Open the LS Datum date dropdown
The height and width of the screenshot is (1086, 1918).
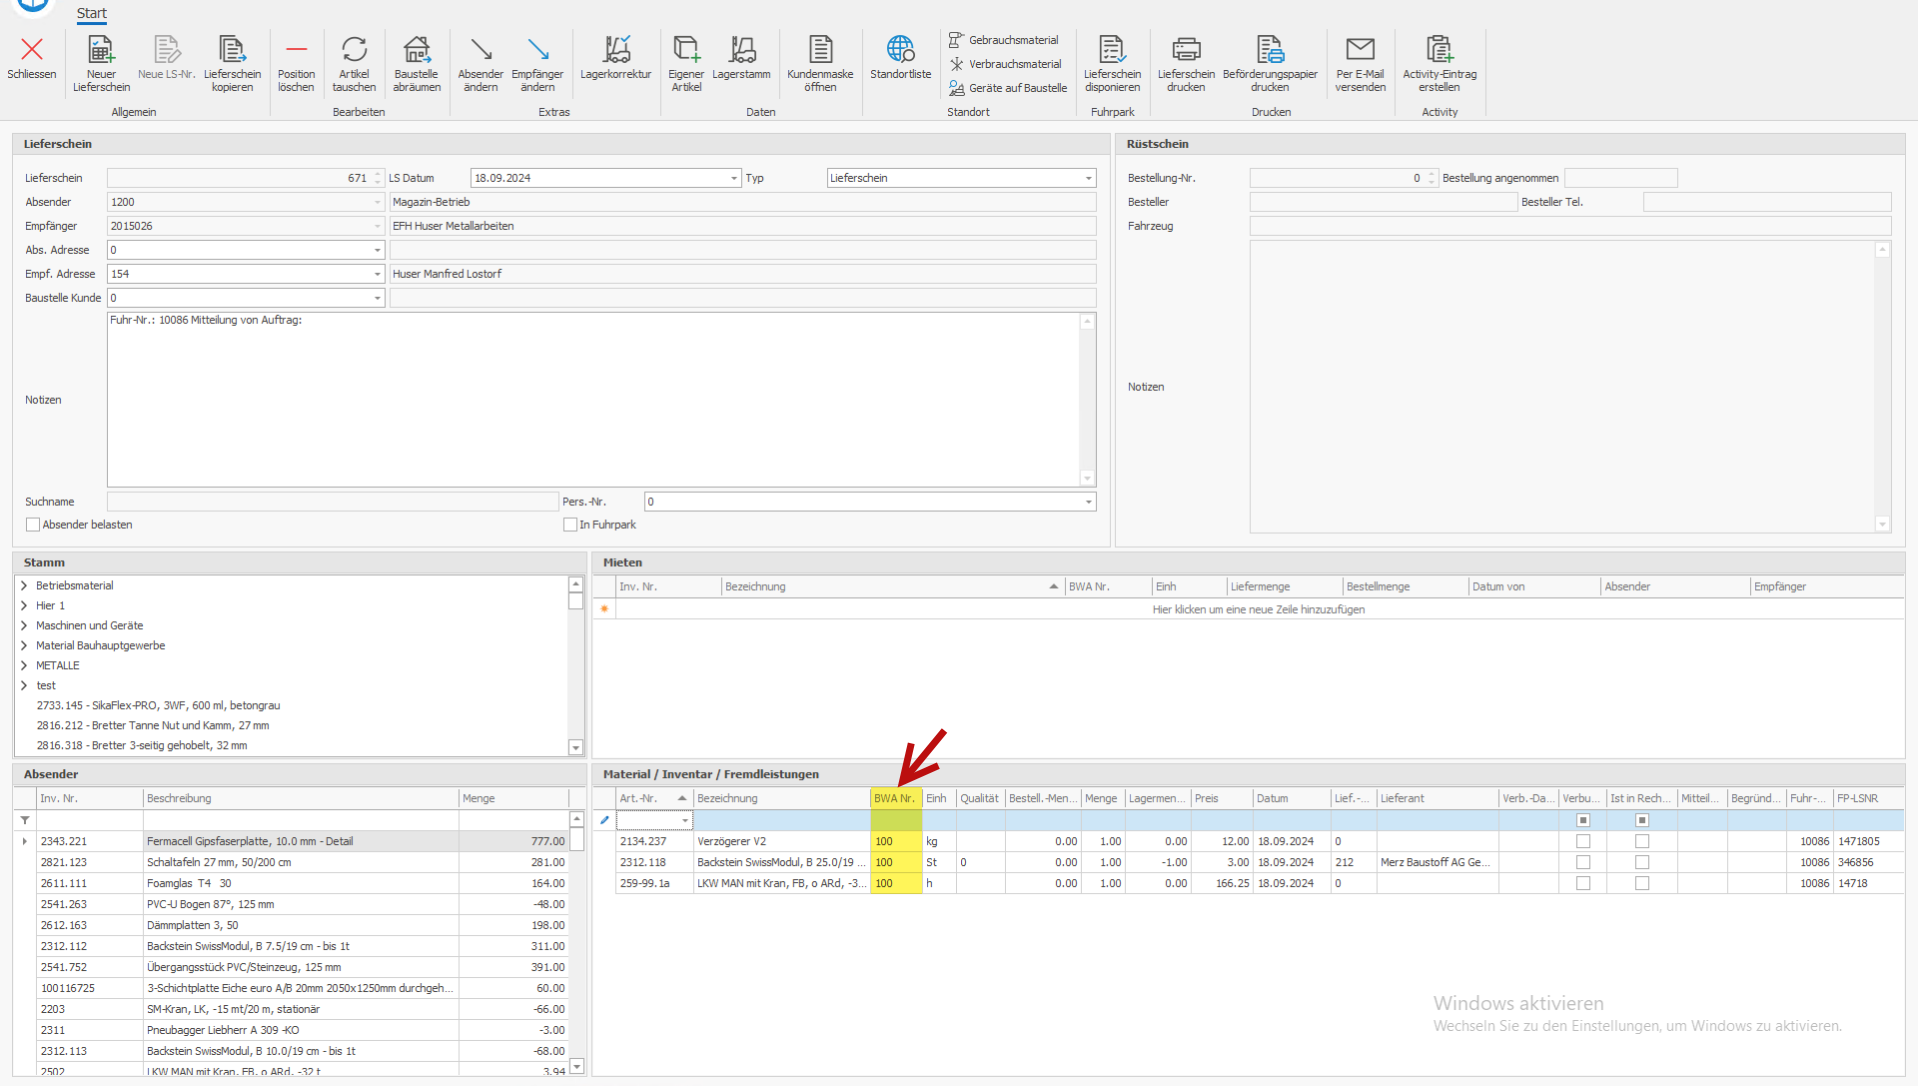tap(733, 178)
